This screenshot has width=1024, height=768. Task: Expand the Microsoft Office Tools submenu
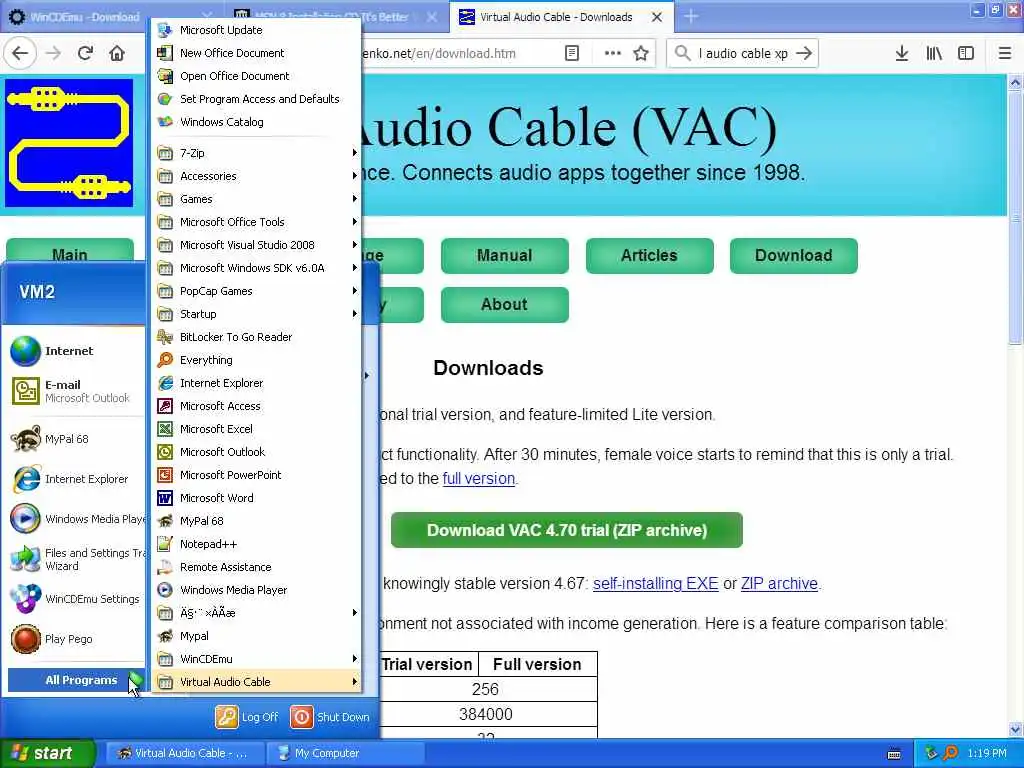pos(258,222)
